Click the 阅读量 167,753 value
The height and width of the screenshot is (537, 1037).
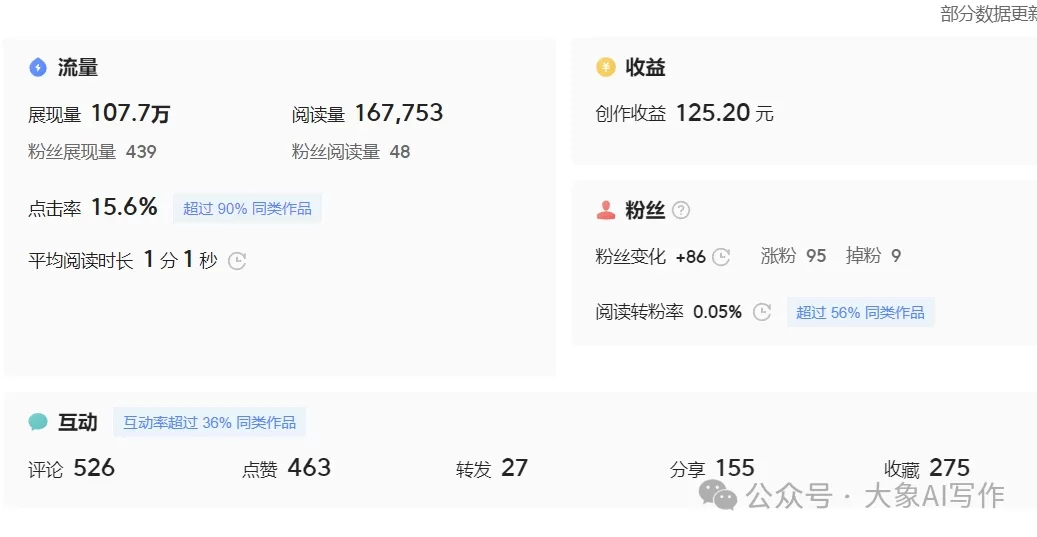tap(398, 114)
